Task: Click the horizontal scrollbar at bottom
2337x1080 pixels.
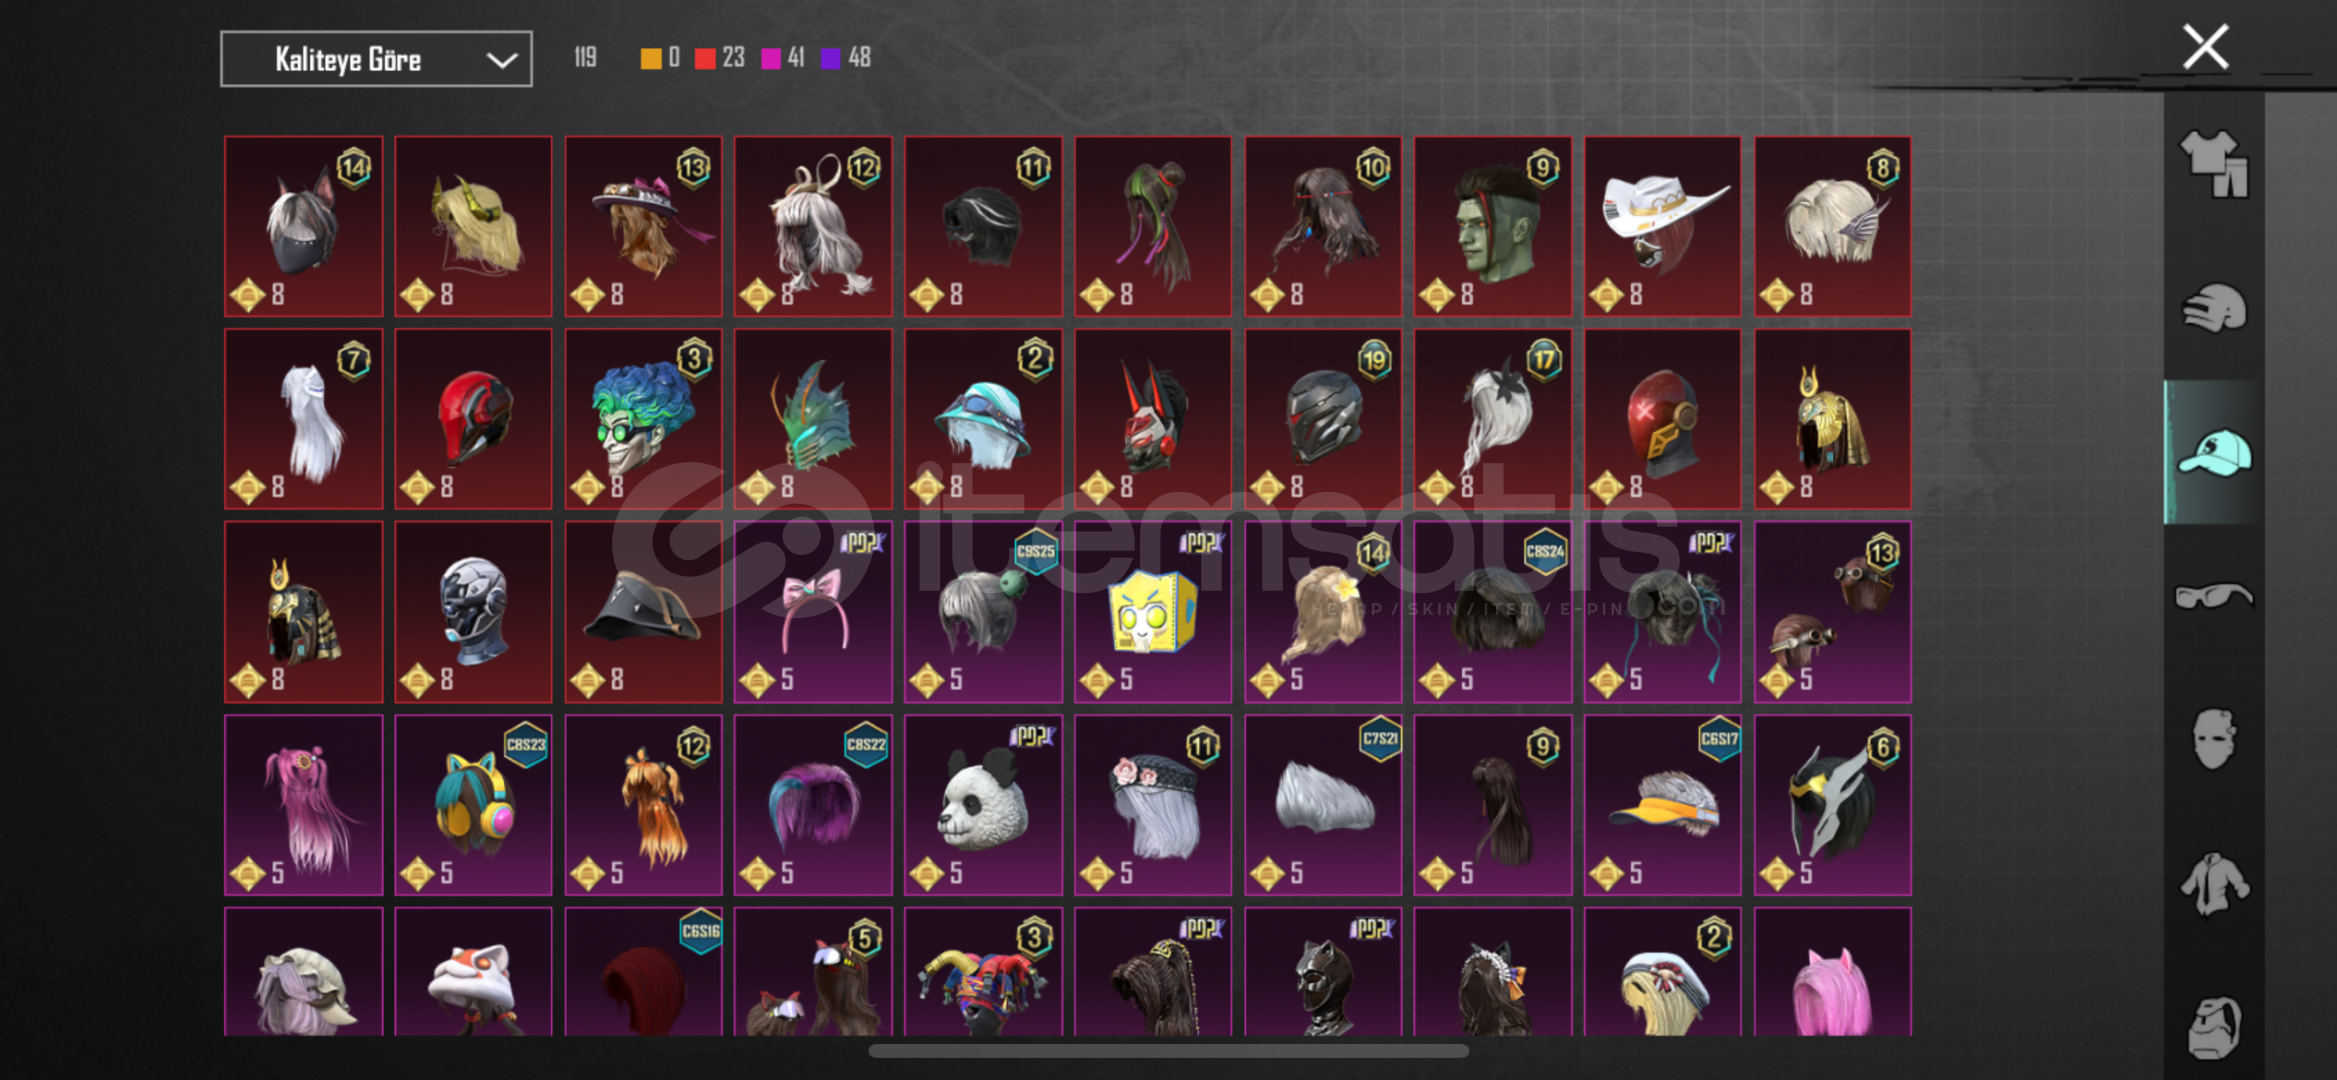Action: click(x=1168, y=1051)
